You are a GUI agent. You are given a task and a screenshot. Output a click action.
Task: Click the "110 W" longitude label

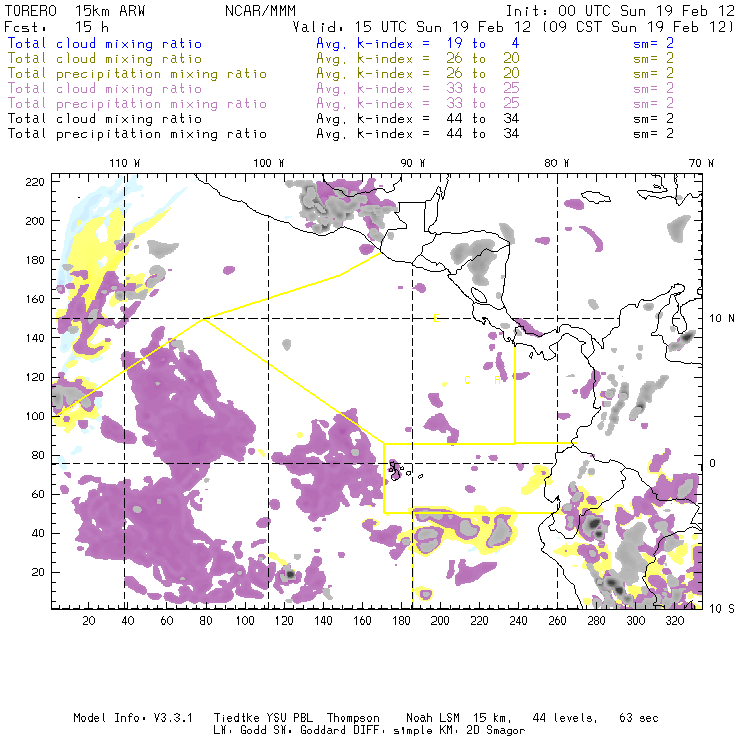[x=125, y=163]
